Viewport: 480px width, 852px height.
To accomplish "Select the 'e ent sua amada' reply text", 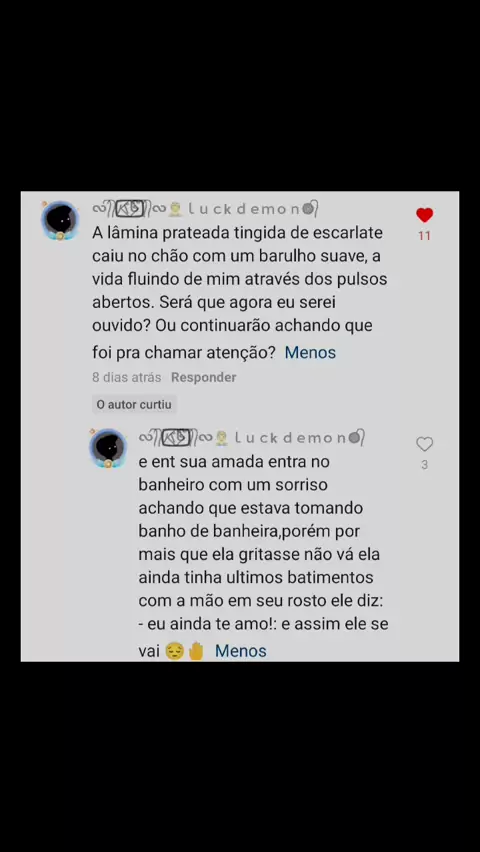I will point(264,556).
